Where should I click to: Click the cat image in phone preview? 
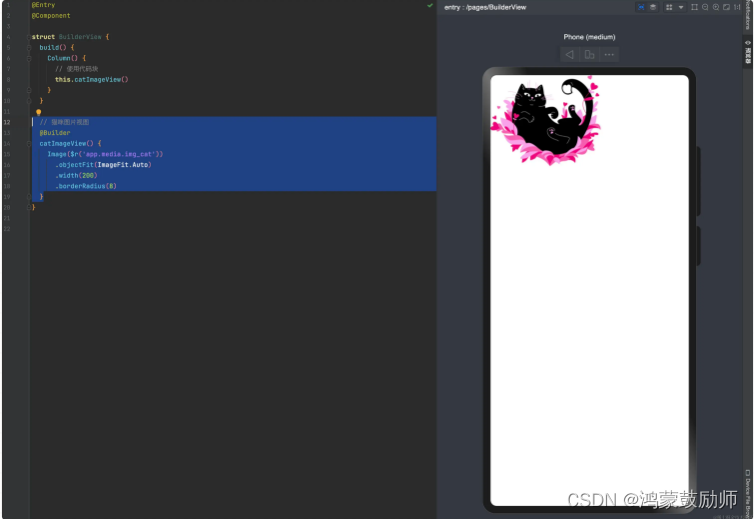coord(546,120)
